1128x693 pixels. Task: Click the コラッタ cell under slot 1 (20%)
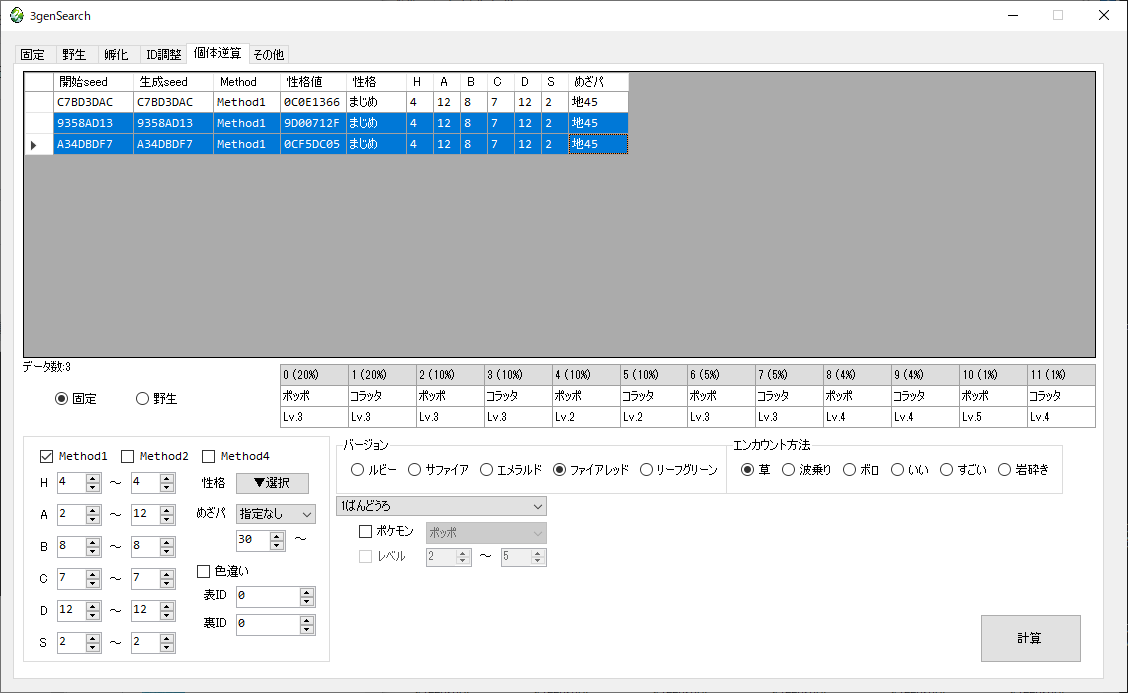coord(382,396)
